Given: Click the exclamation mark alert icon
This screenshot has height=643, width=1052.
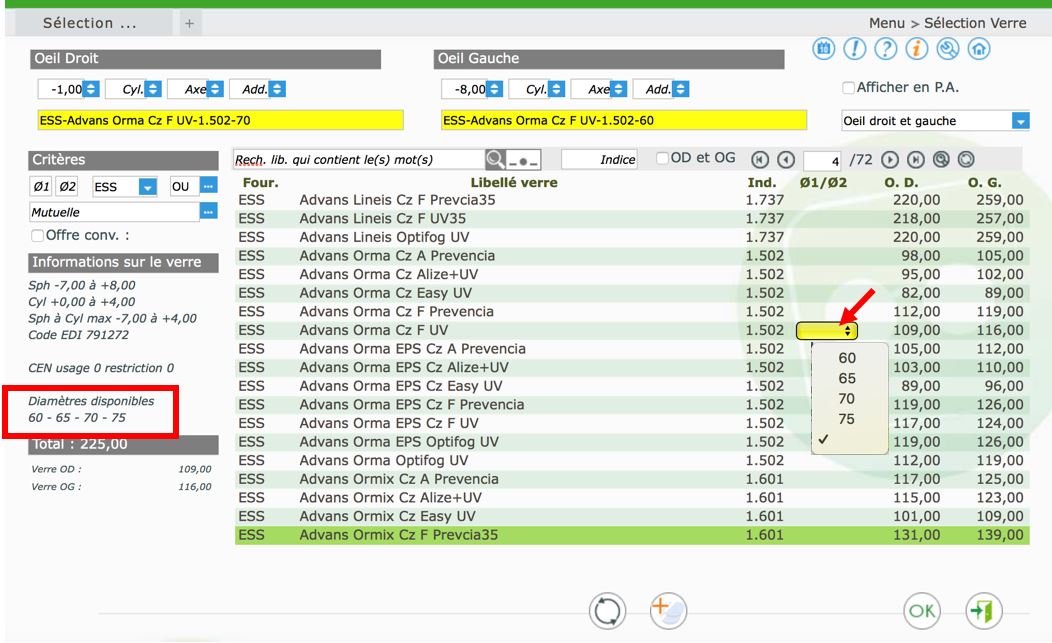Looking at the screenshot, I should pyautogui.click(x=855, y=49).
